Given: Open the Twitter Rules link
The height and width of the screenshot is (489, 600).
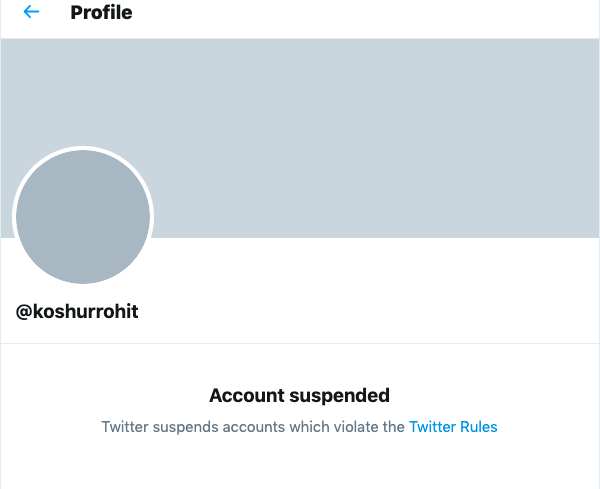Looking at the screenshot, I should point(453,427).
